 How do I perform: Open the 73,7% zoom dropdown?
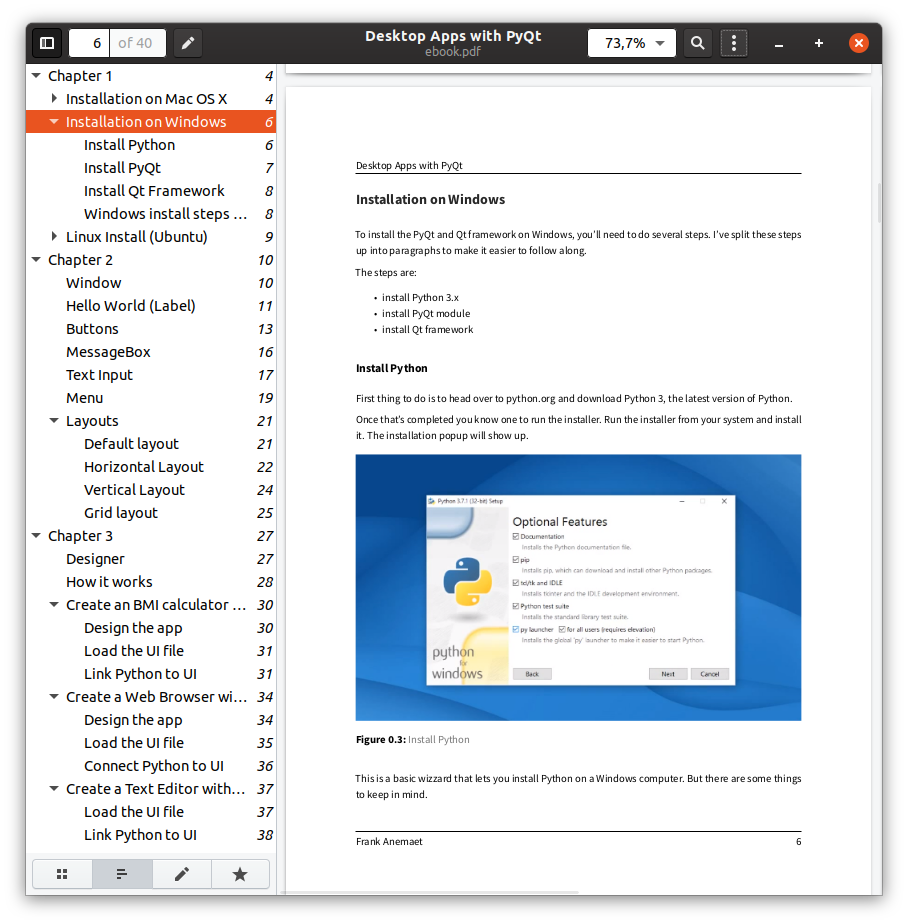[x=632, y=43]
